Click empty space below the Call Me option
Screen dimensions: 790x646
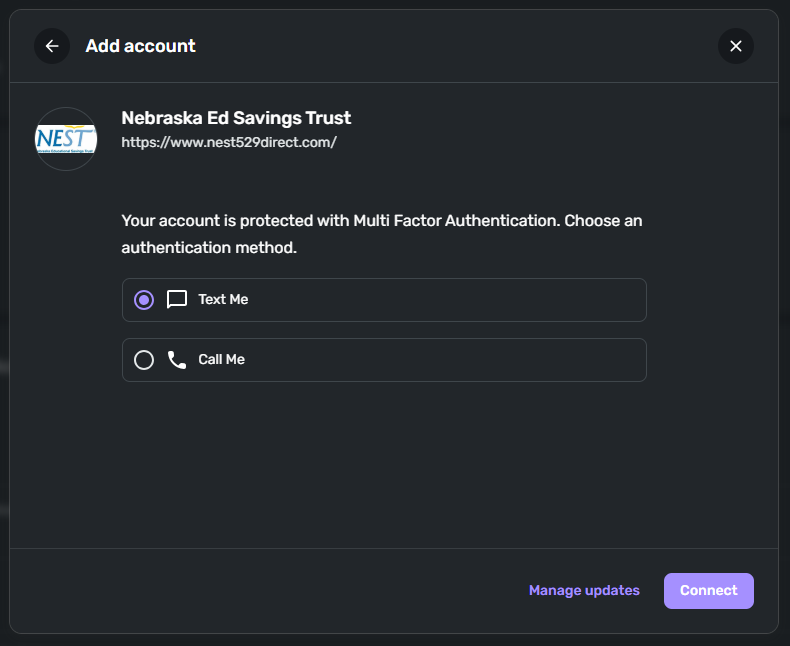coord(384,460)
